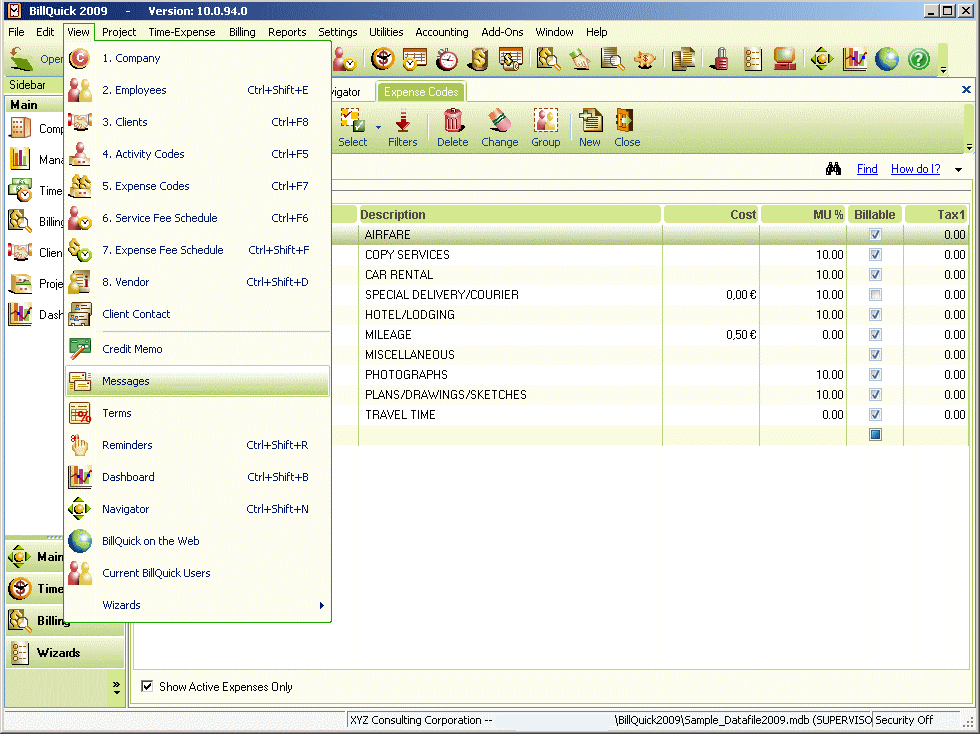Click Navigator icon in View menu
Image resolution: width=980 pixels, height=734 pixels.
coord(80,509)
